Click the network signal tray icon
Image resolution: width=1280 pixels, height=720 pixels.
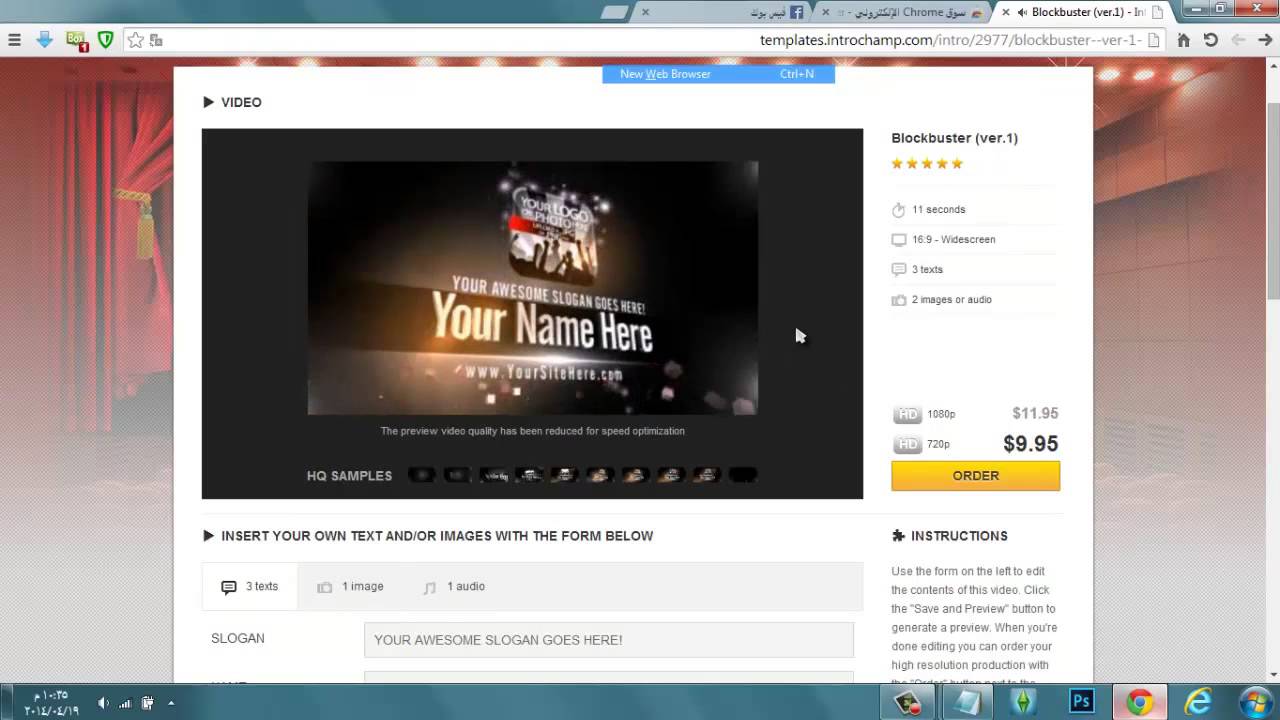tap(125, 702)
